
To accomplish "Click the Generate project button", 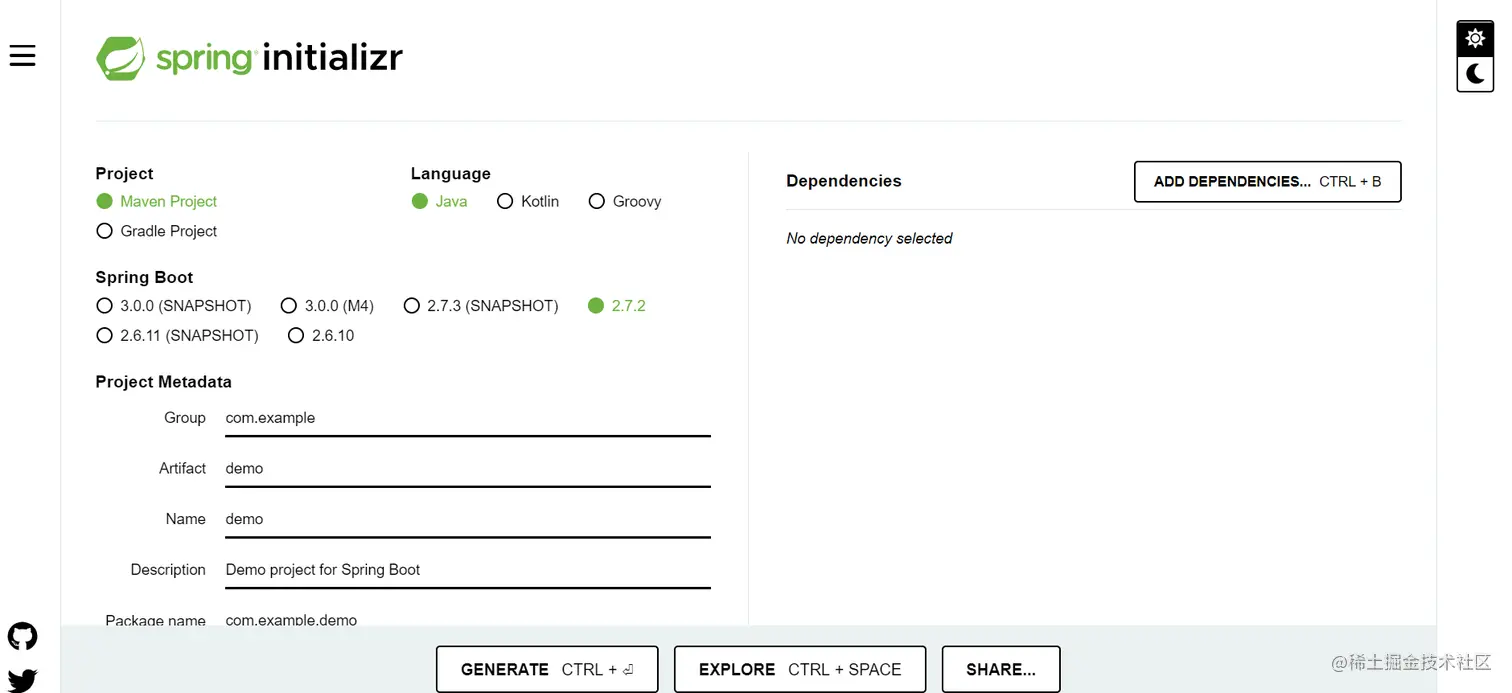I will pos(547,669).
